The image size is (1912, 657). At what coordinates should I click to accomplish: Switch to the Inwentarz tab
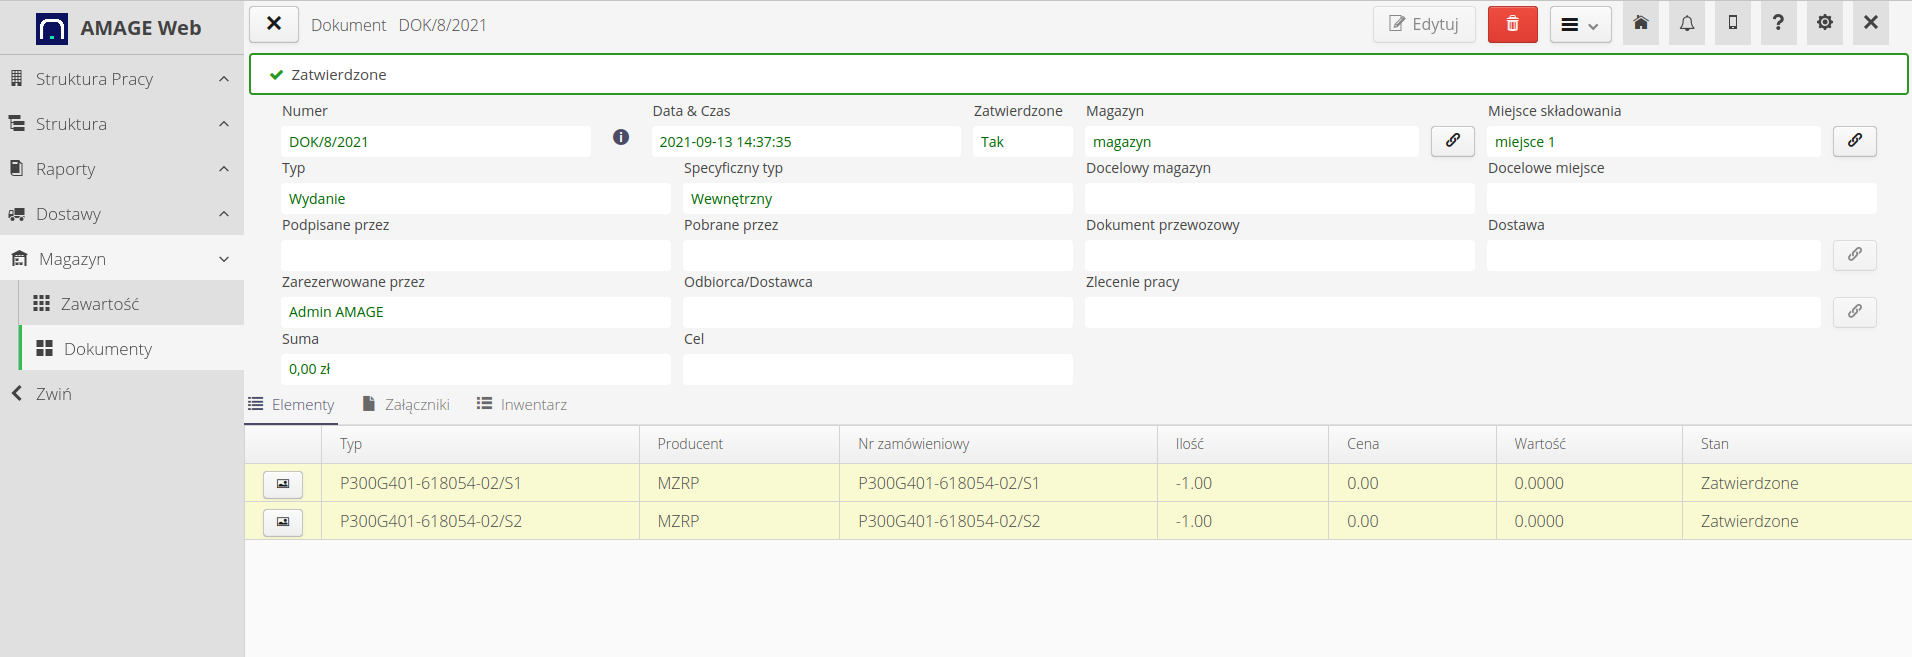coord(522,404)
